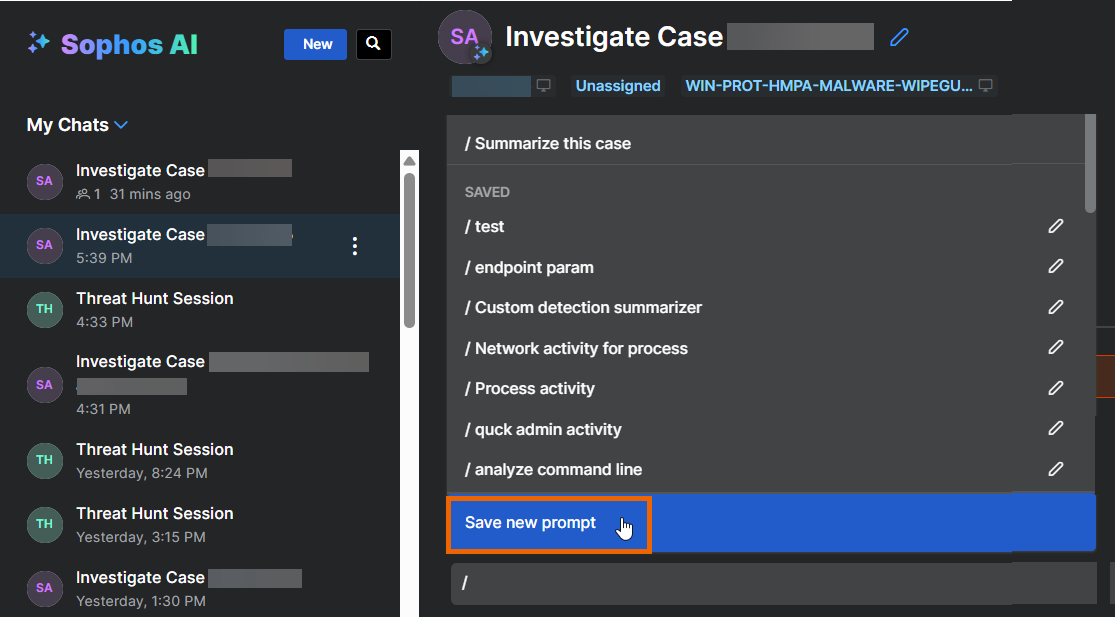Edit the 'analyze command line' prompt
This screenshot has height=617, width=1115.
tap(1055, 469)
